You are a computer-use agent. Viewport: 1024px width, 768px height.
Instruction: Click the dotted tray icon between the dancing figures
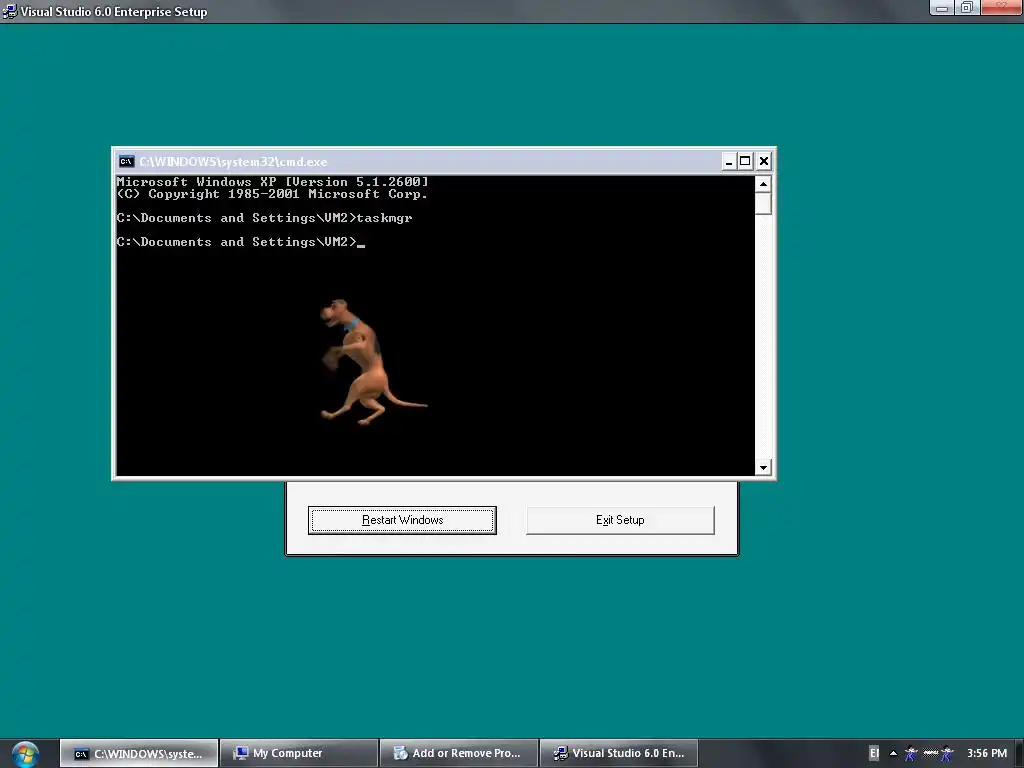pos(931,753)
